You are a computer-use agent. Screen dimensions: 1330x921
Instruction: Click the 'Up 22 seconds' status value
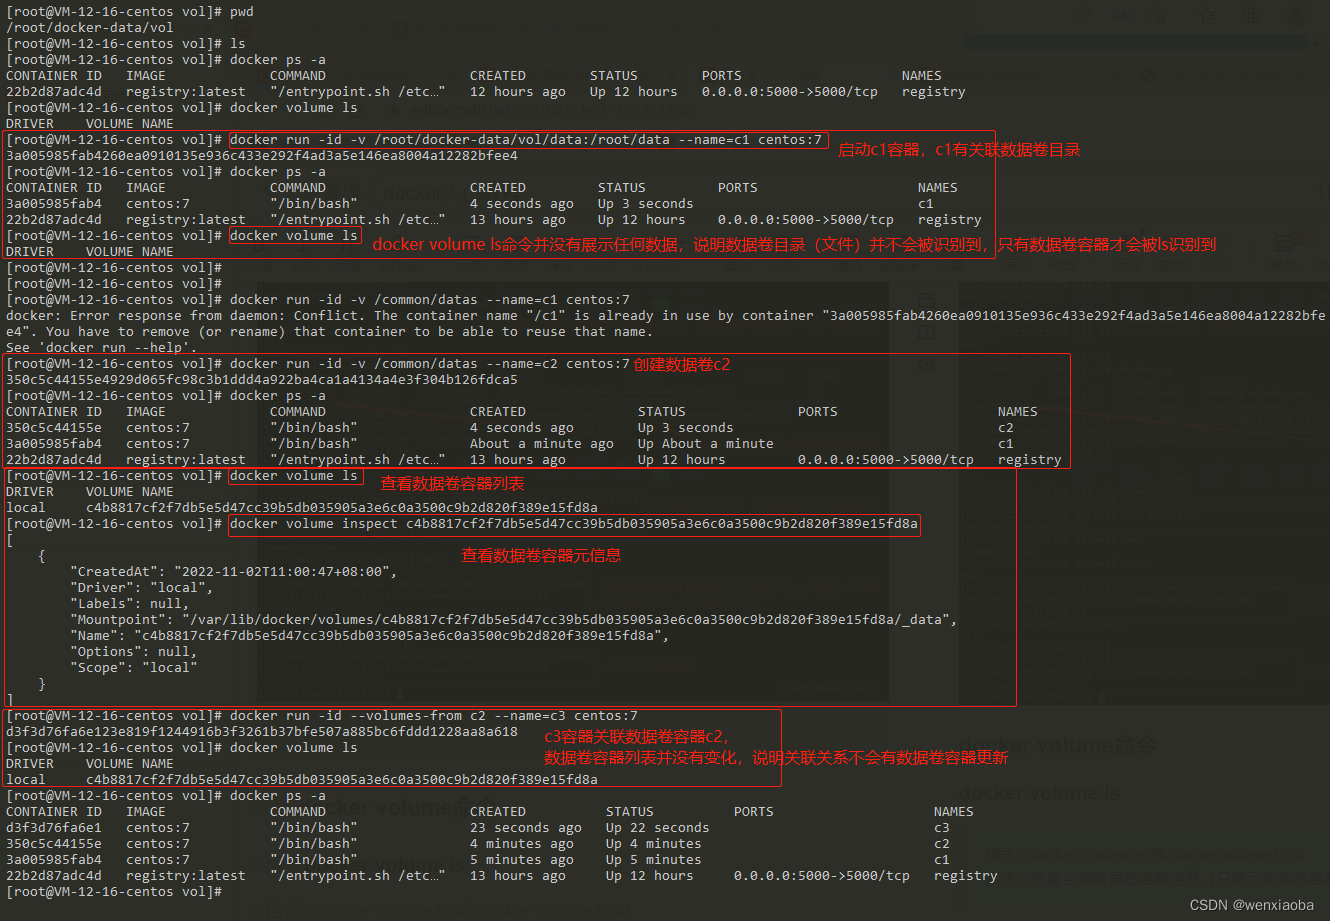pos(658,828)
